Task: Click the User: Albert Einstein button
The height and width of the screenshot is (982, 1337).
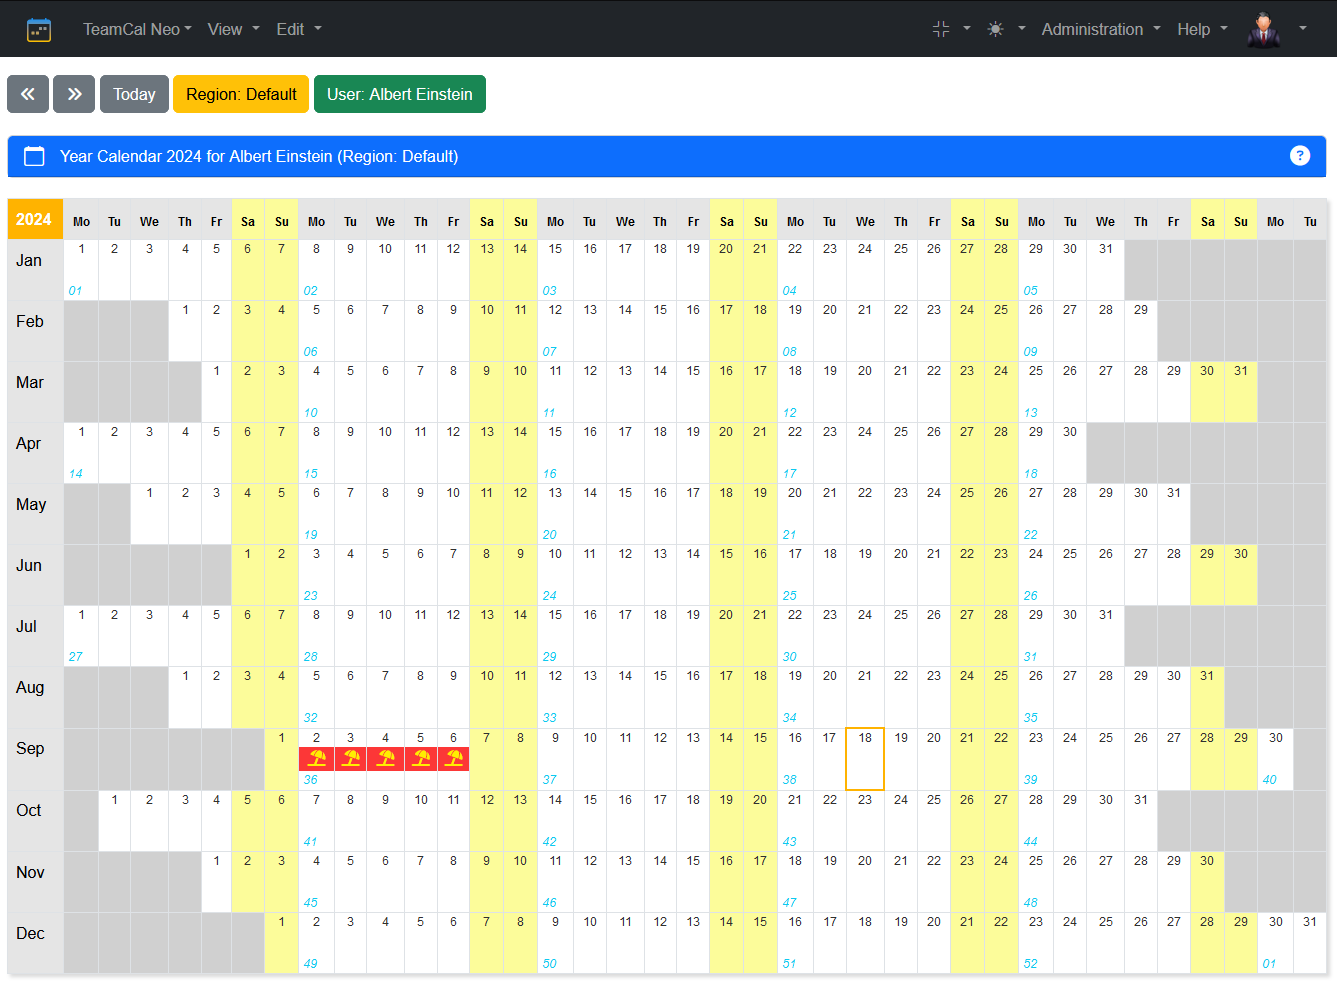Action: coord(399,94)
